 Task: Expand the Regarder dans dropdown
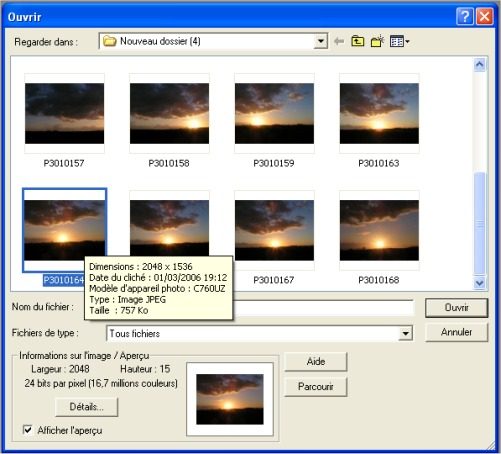click(x=321, y=41)
